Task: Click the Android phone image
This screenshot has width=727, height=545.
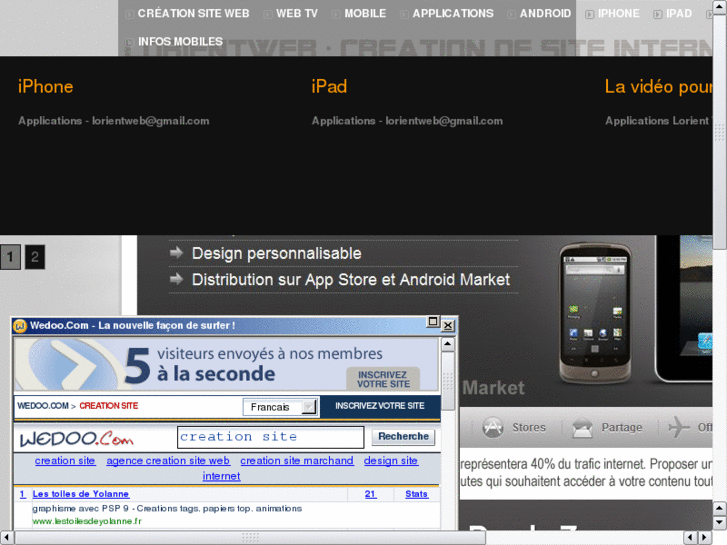Action: click(x=595, y=314)
